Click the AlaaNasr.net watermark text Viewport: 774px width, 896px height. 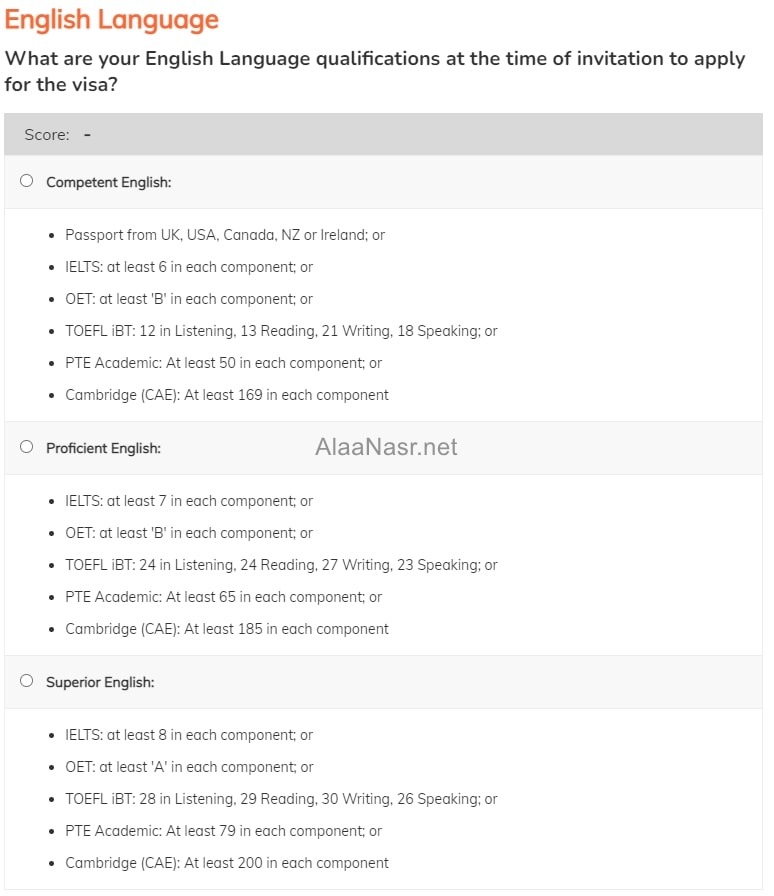point(386,447)
